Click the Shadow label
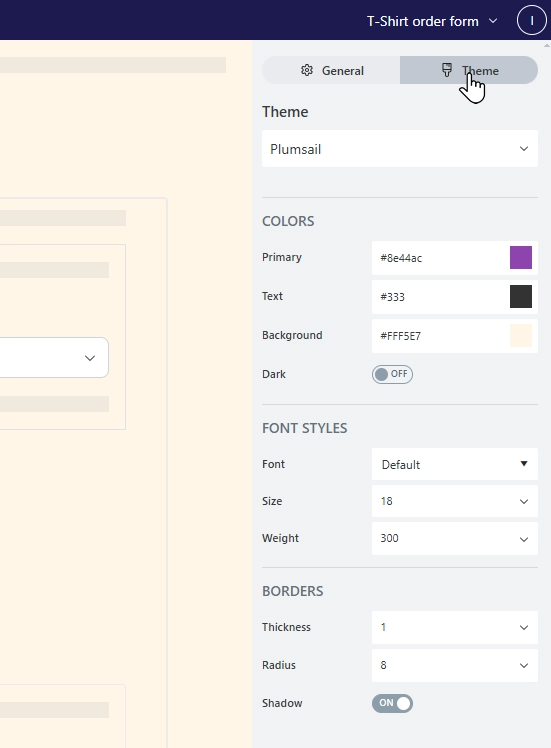The width and height of the screenshot is (551, 748). click(282, 703)
